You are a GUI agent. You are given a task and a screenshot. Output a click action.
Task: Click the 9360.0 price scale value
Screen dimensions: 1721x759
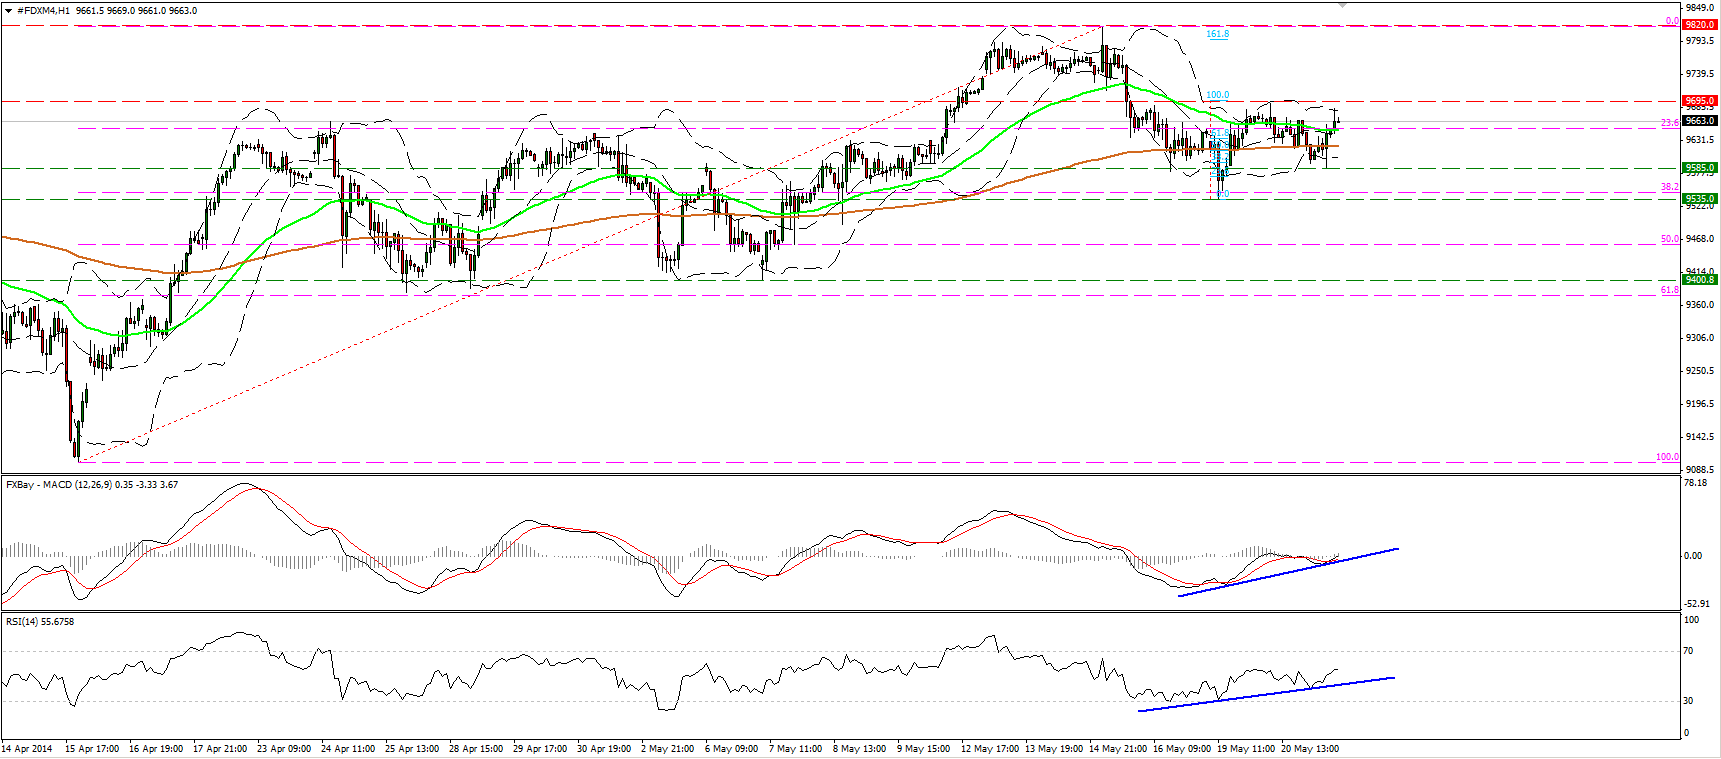pyautogui.click(x=1699, y=305)
